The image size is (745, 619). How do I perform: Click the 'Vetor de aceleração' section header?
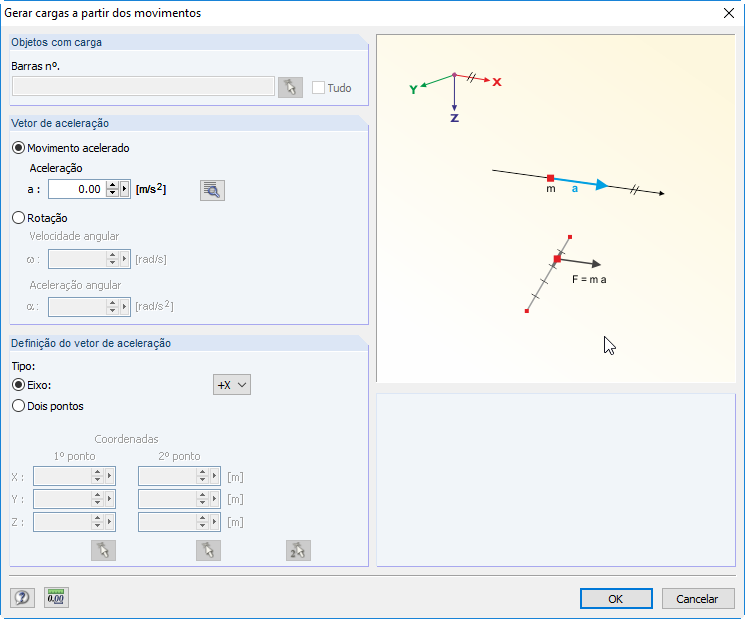coord(60,123)
